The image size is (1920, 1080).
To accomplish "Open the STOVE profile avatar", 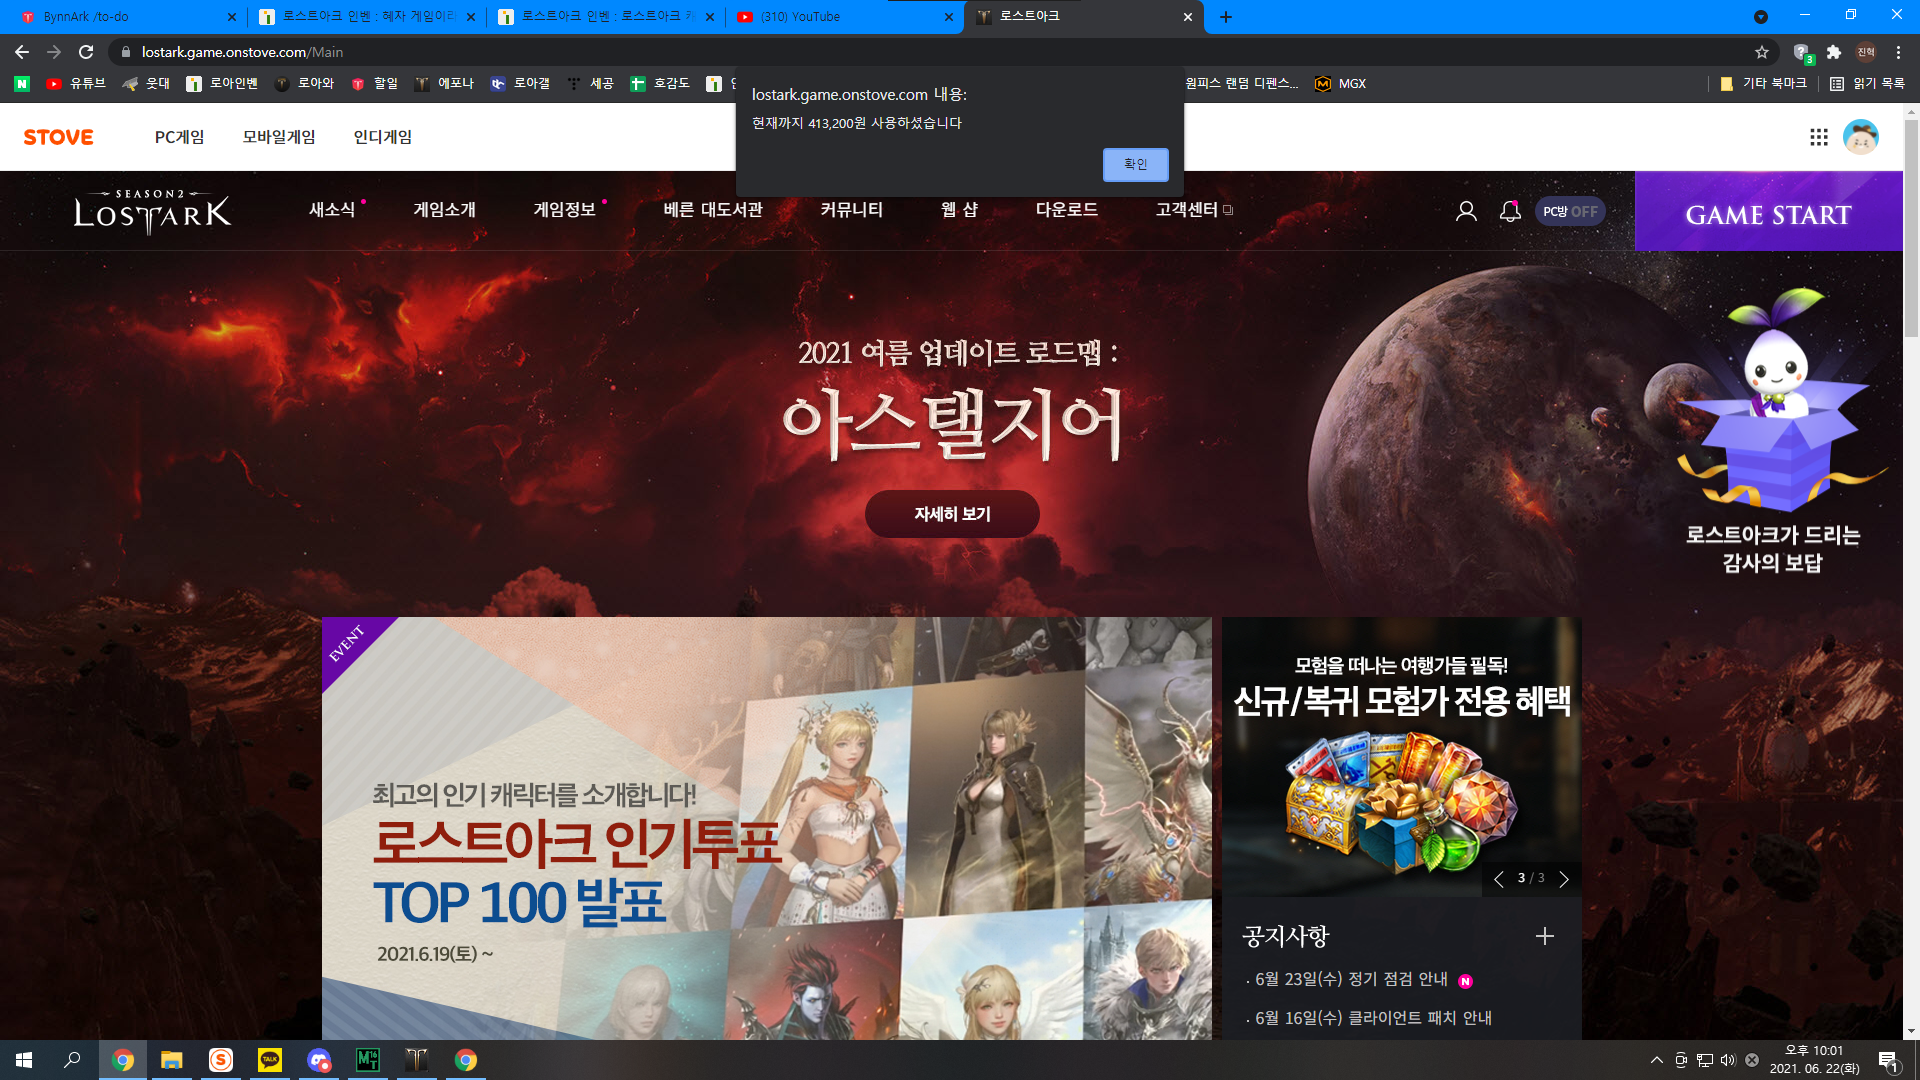I will coord(1860,137).
